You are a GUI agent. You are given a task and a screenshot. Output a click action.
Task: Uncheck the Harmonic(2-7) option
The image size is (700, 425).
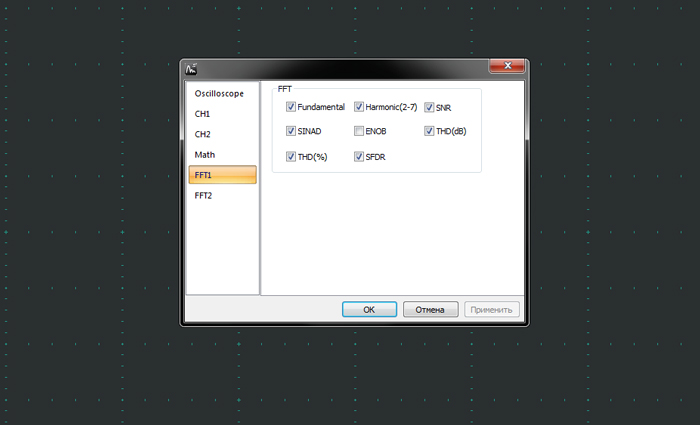point(359,107)
